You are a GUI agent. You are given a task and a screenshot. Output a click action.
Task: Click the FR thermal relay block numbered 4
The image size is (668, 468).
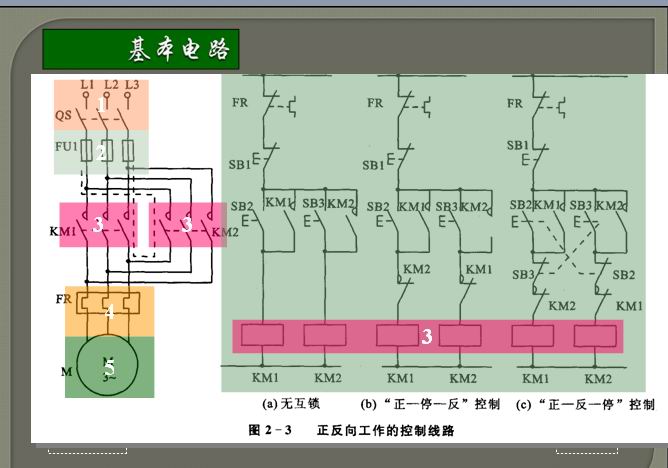[109, 310]
